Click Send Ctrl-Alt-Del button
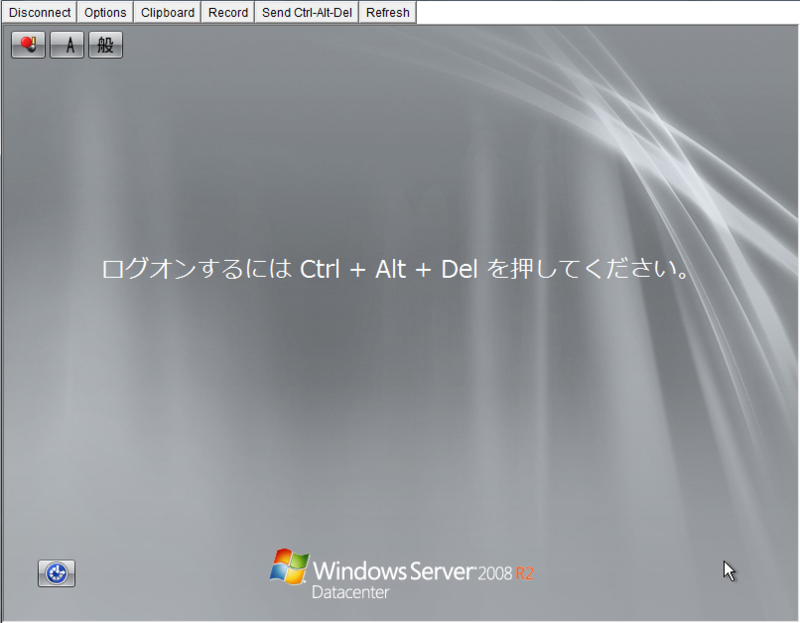Screen dimensions: 800x623 point(307,12)
